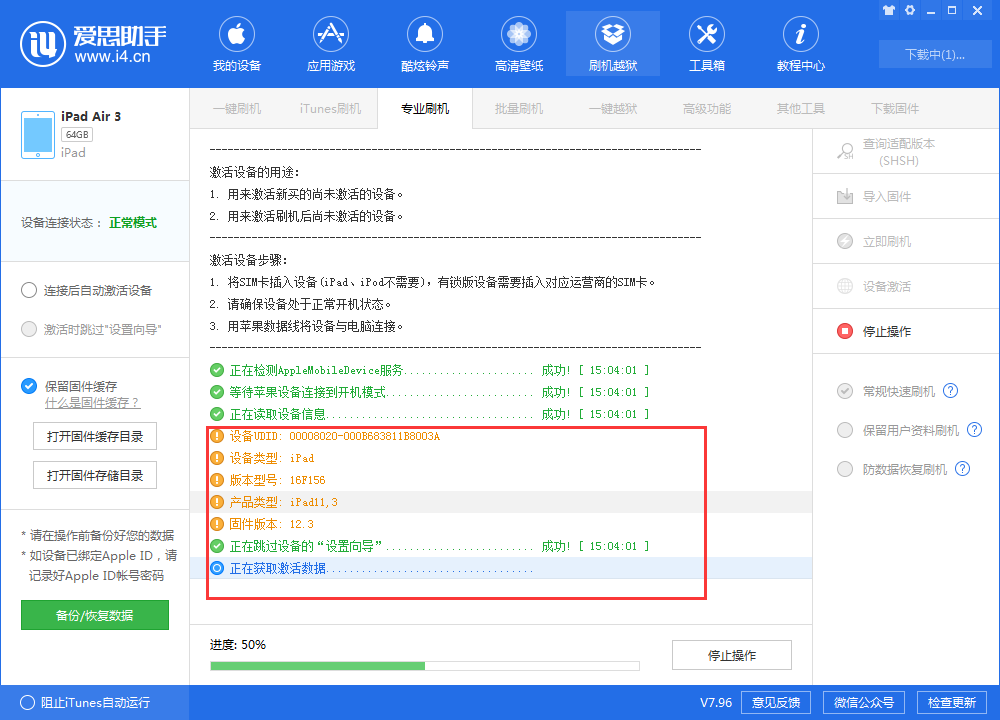Open the 下载固件 tab

coord(893,108)
